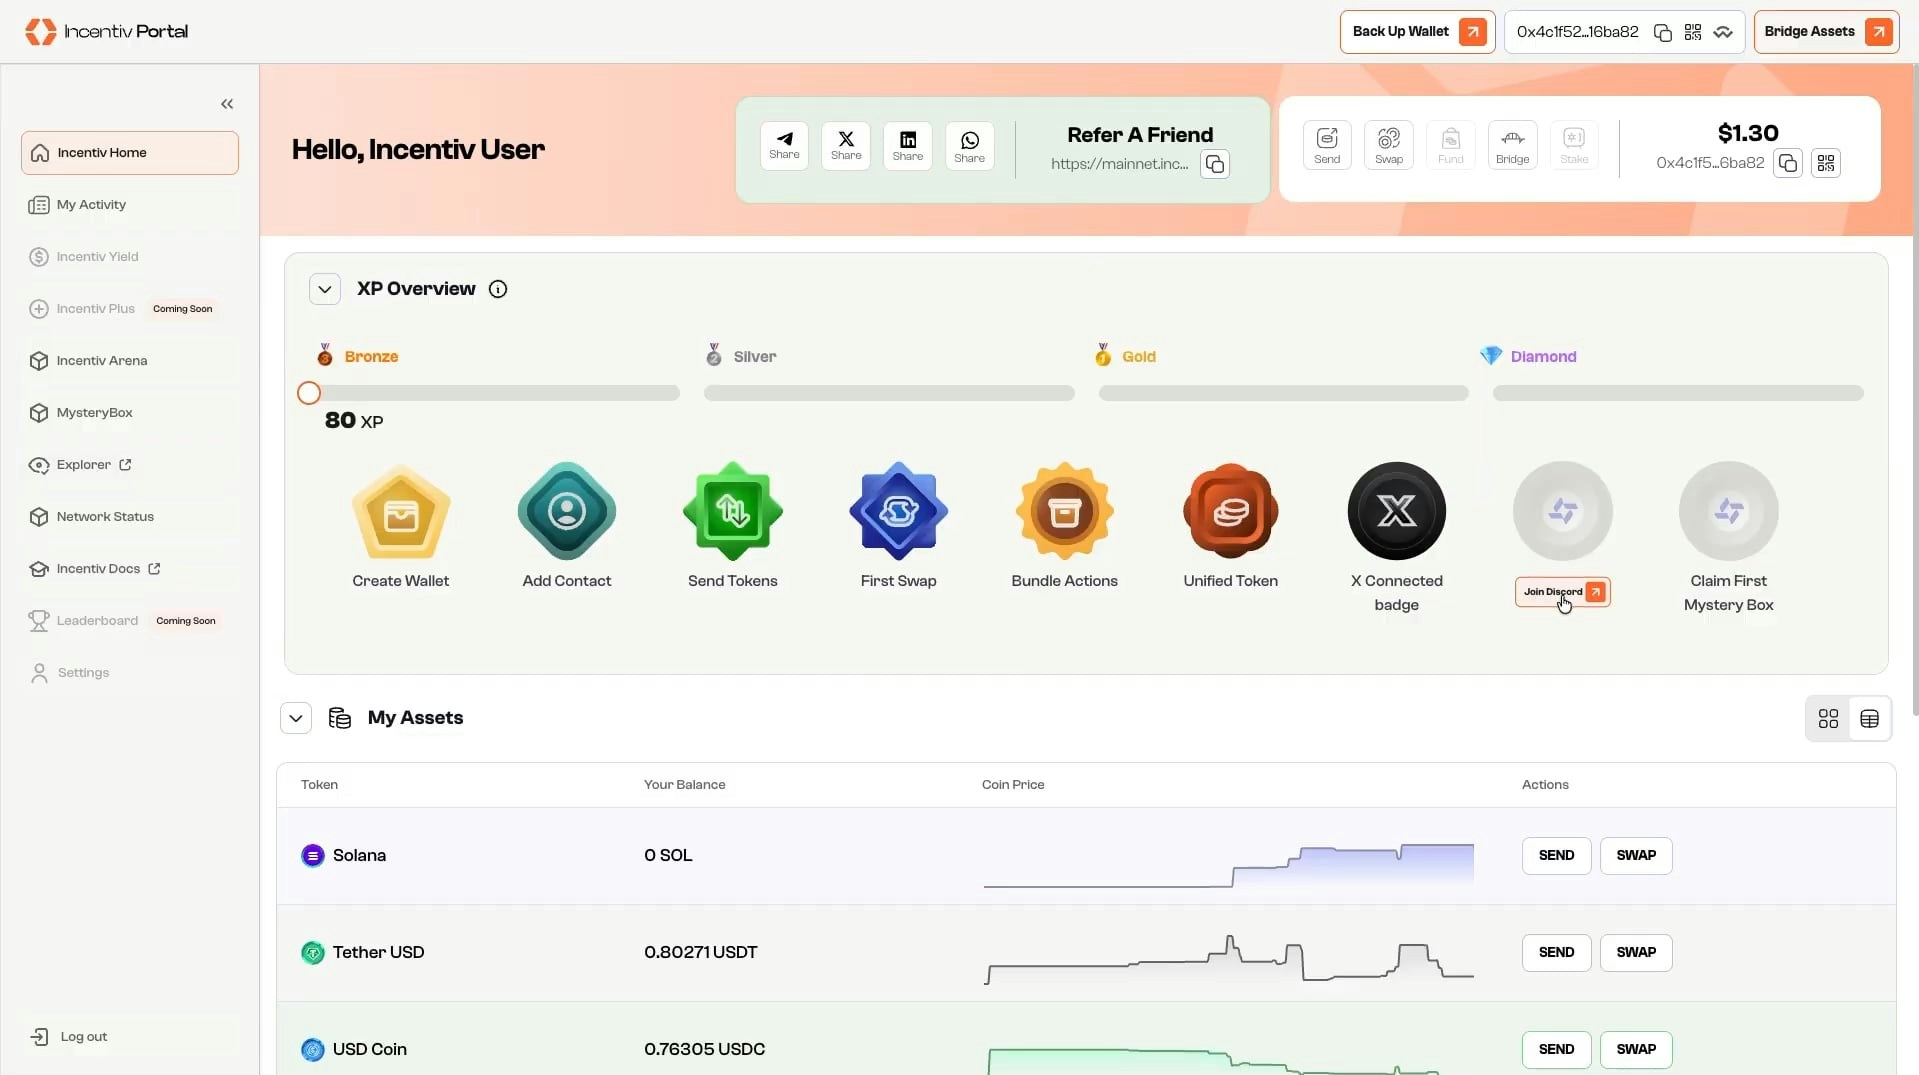Screen dimensions: 1919x1075
Task: Show the QR code under the $1.30 balance
Action: point(1826,163)
